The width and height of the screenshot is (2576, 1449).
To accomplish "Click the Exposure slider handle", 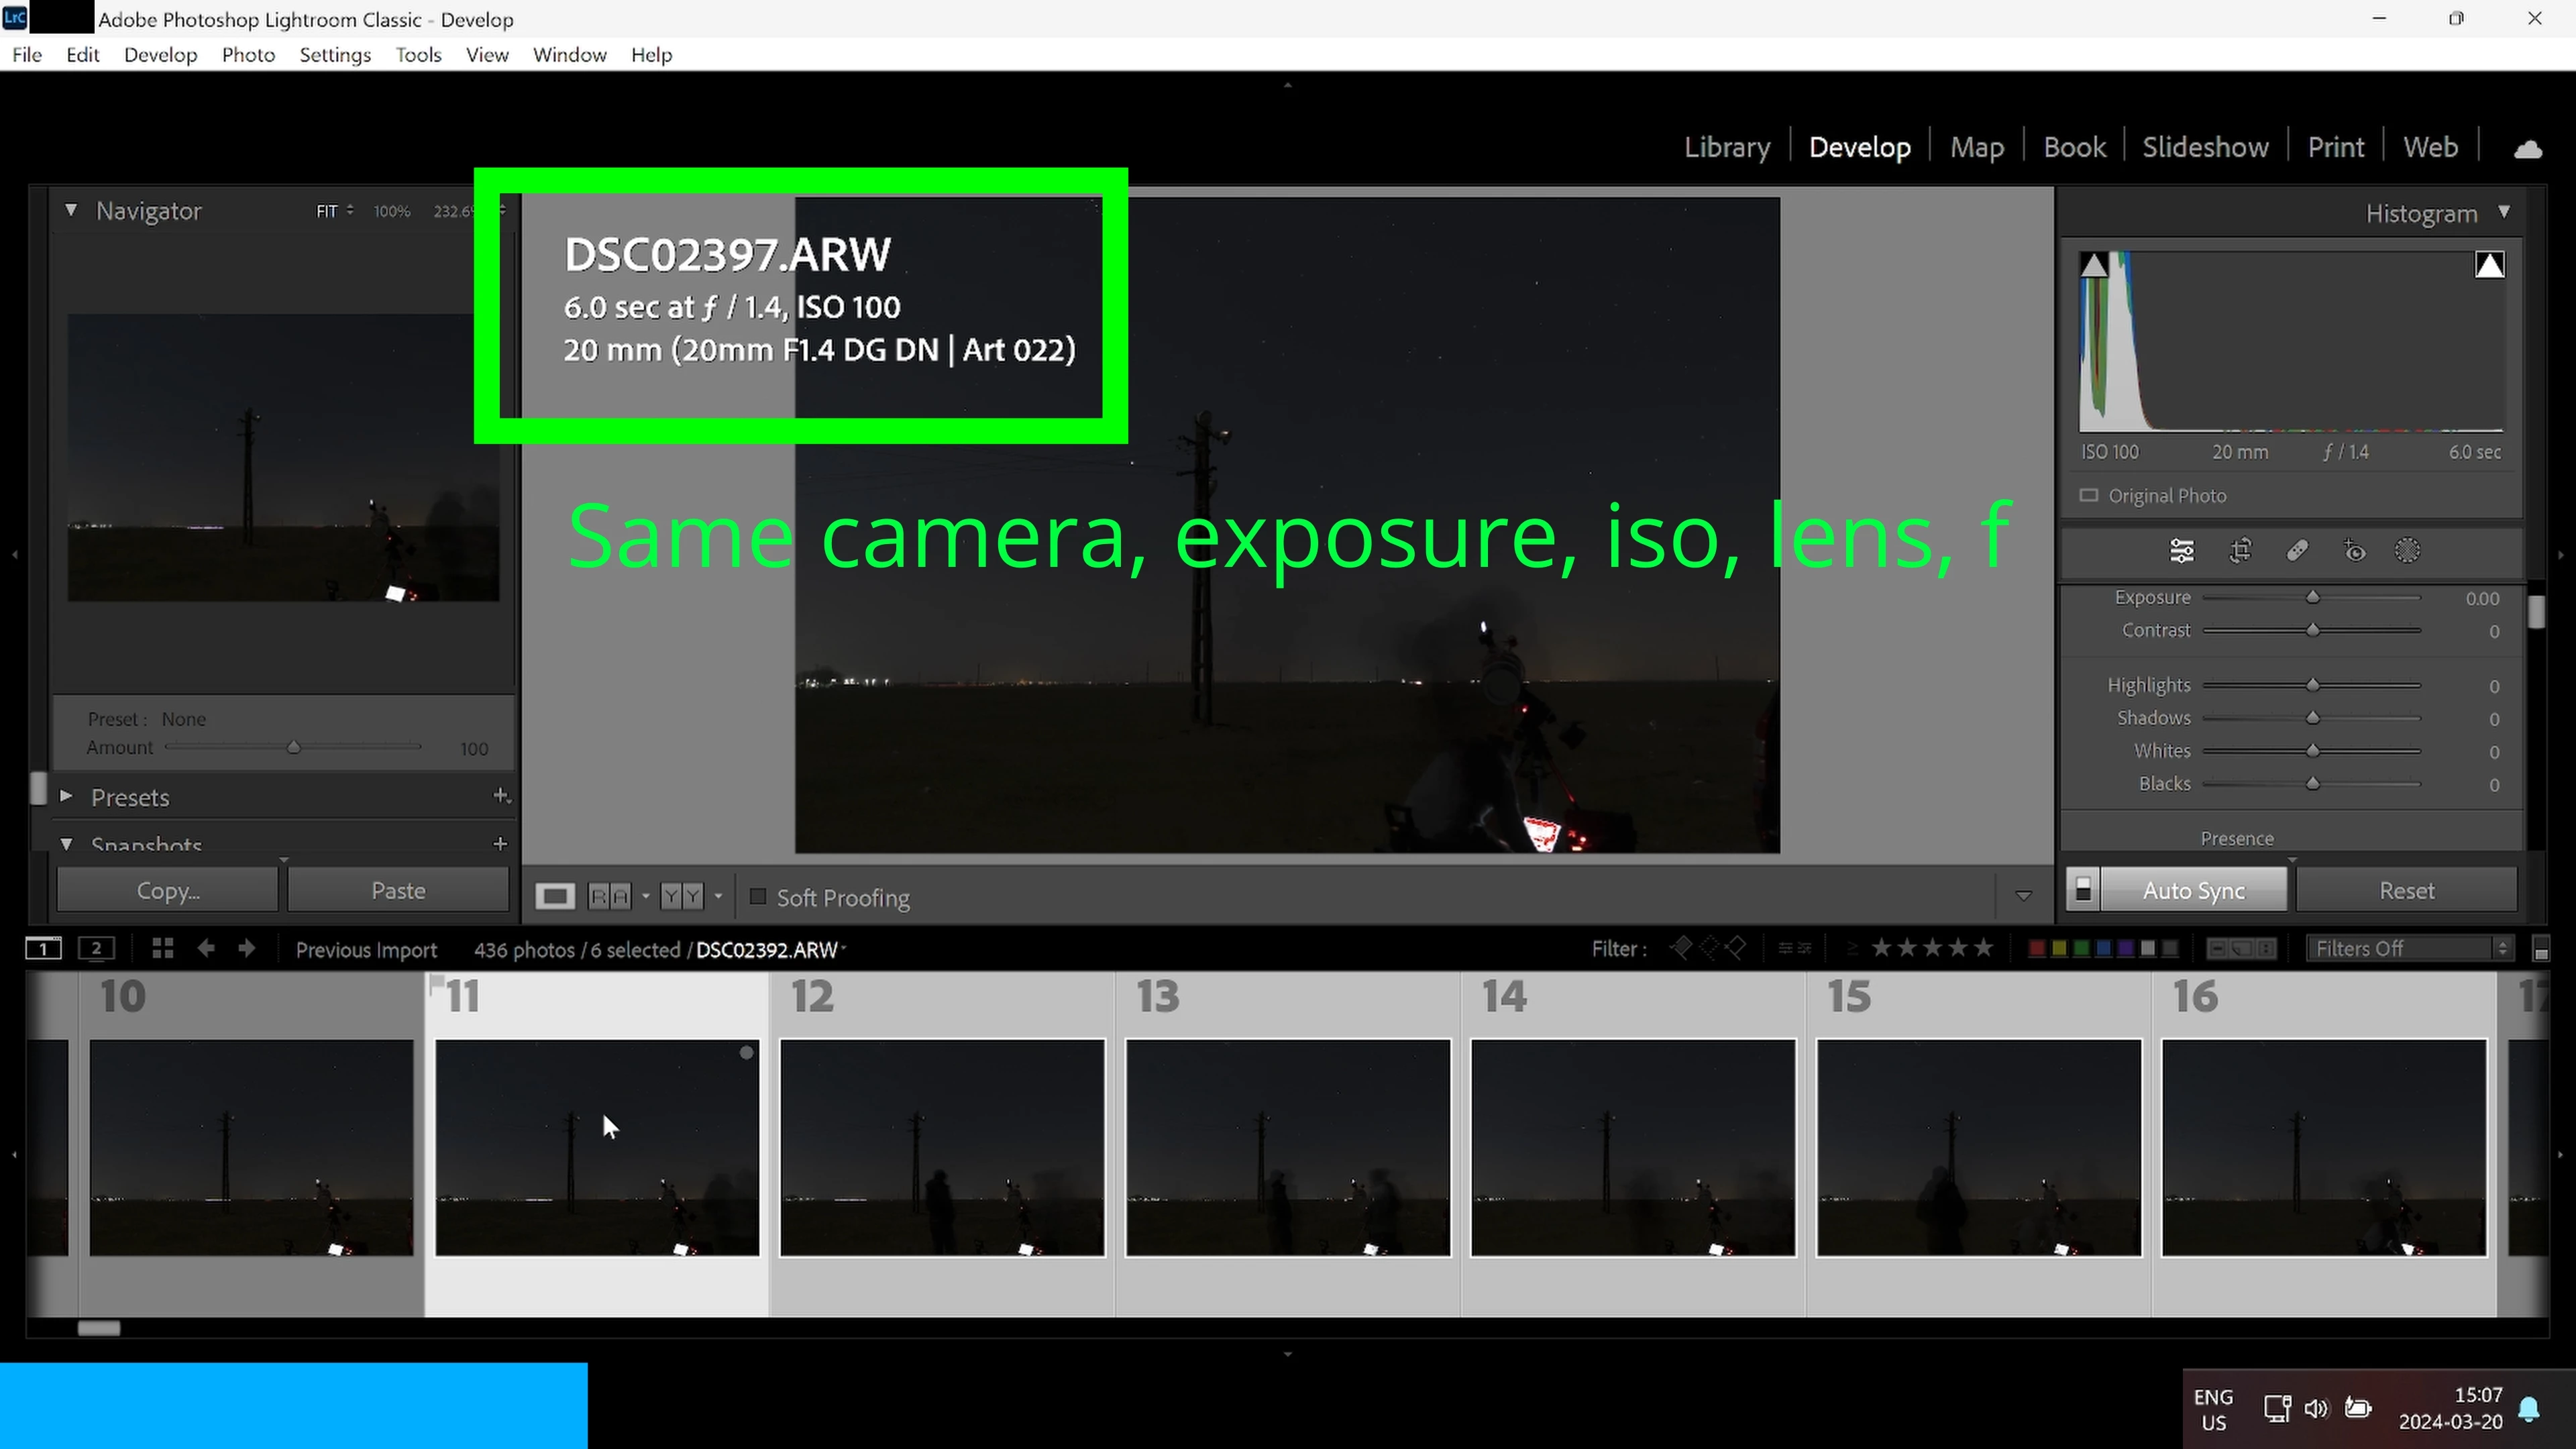I will [x=2313, y=598].
